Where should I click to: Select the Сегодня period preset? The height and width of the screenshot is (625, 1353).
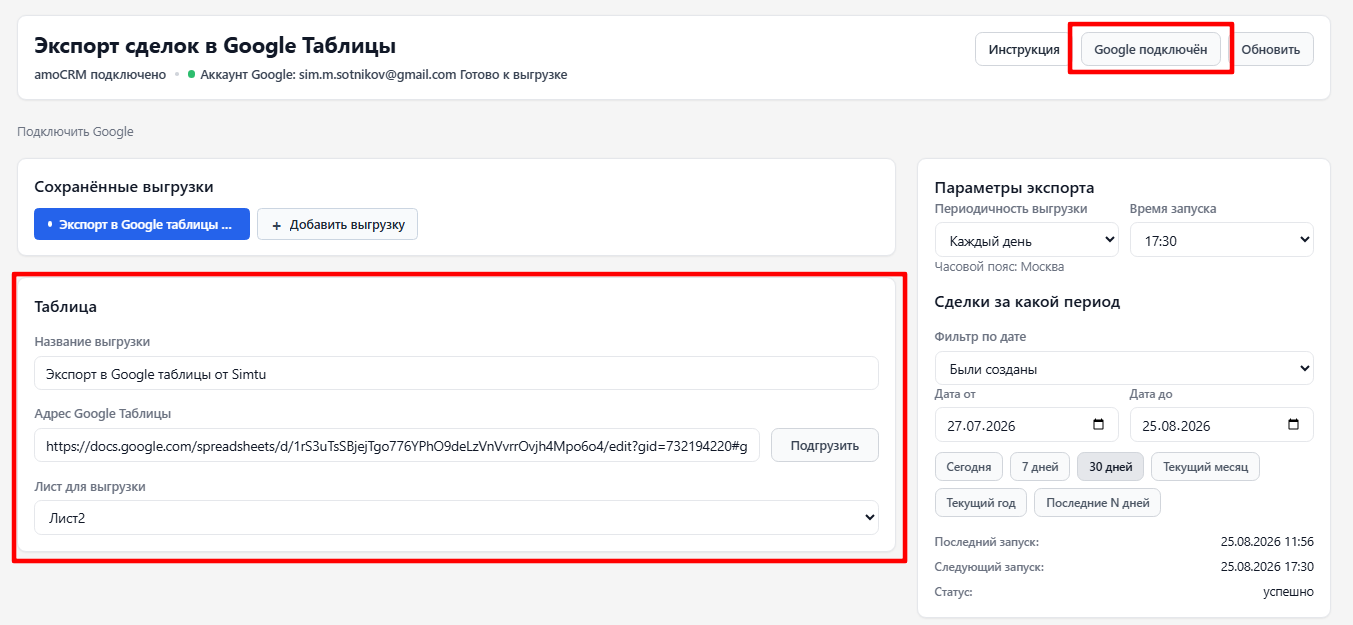(x=969, y=467)
